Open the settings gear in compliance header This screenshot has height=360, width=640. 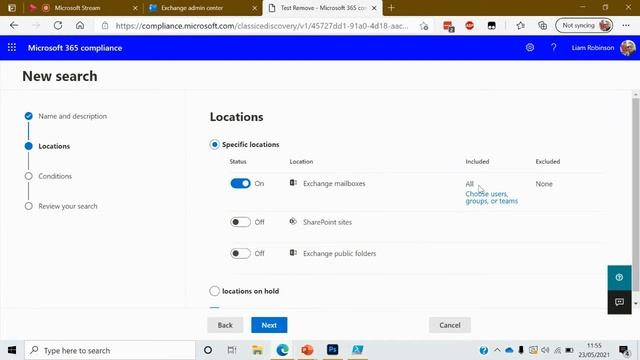[x=530, y=48]
